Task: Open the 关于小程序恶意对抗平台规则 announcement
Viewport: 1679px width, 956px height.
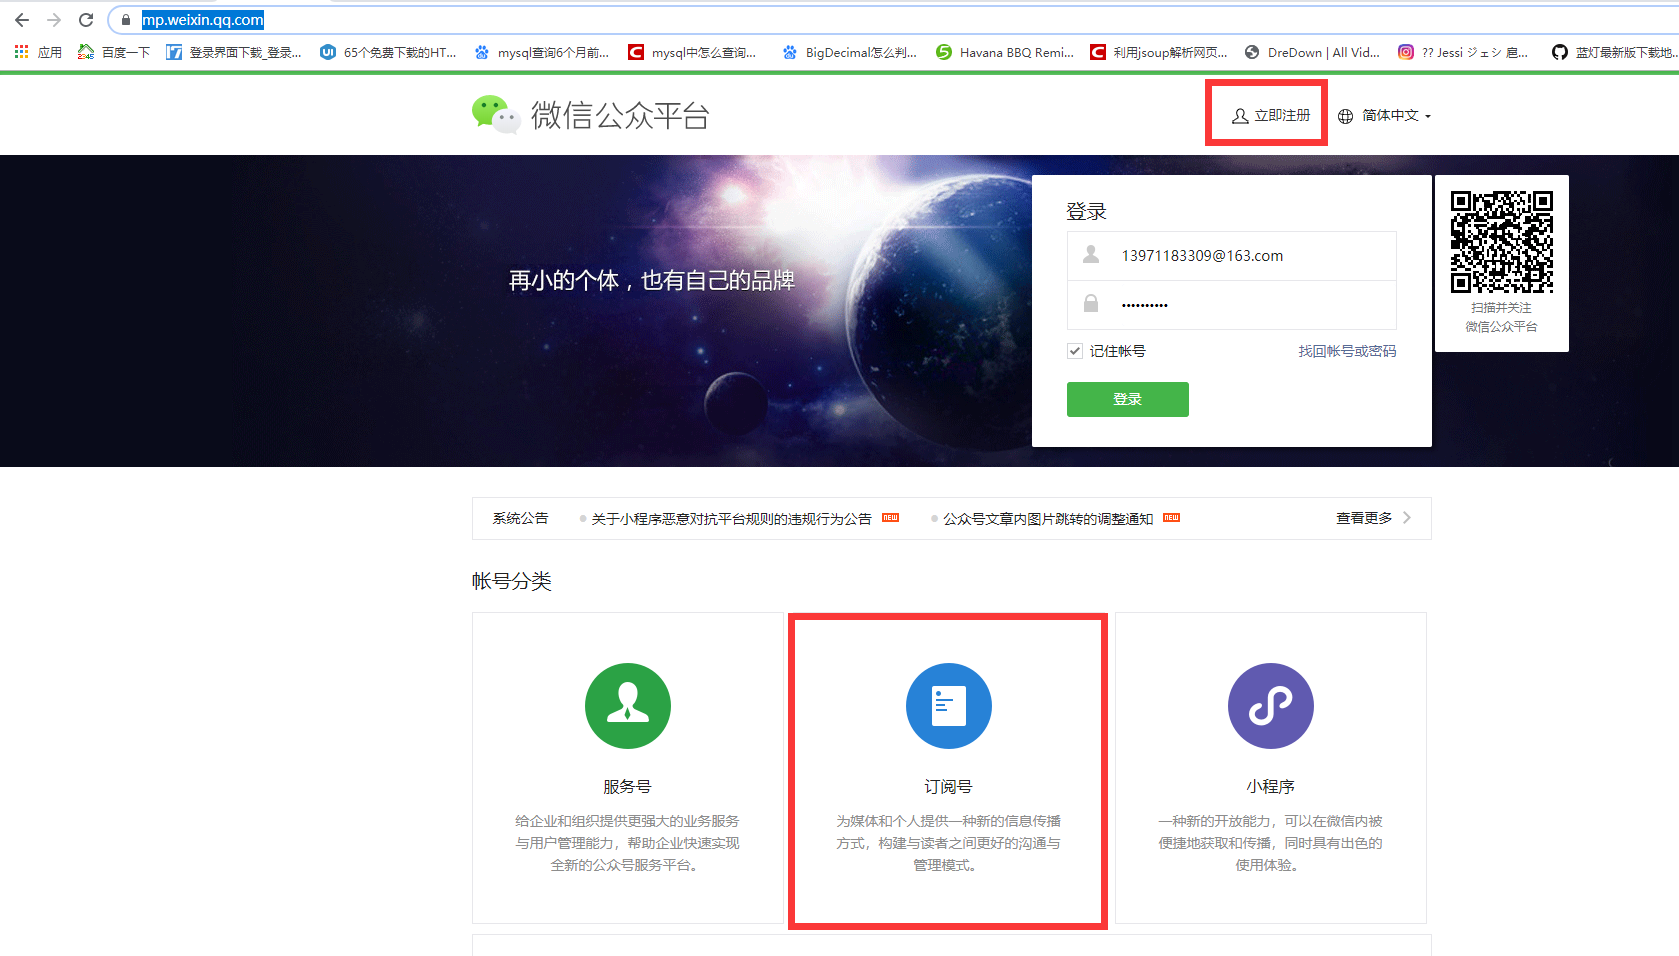Action: click(731, 519)
